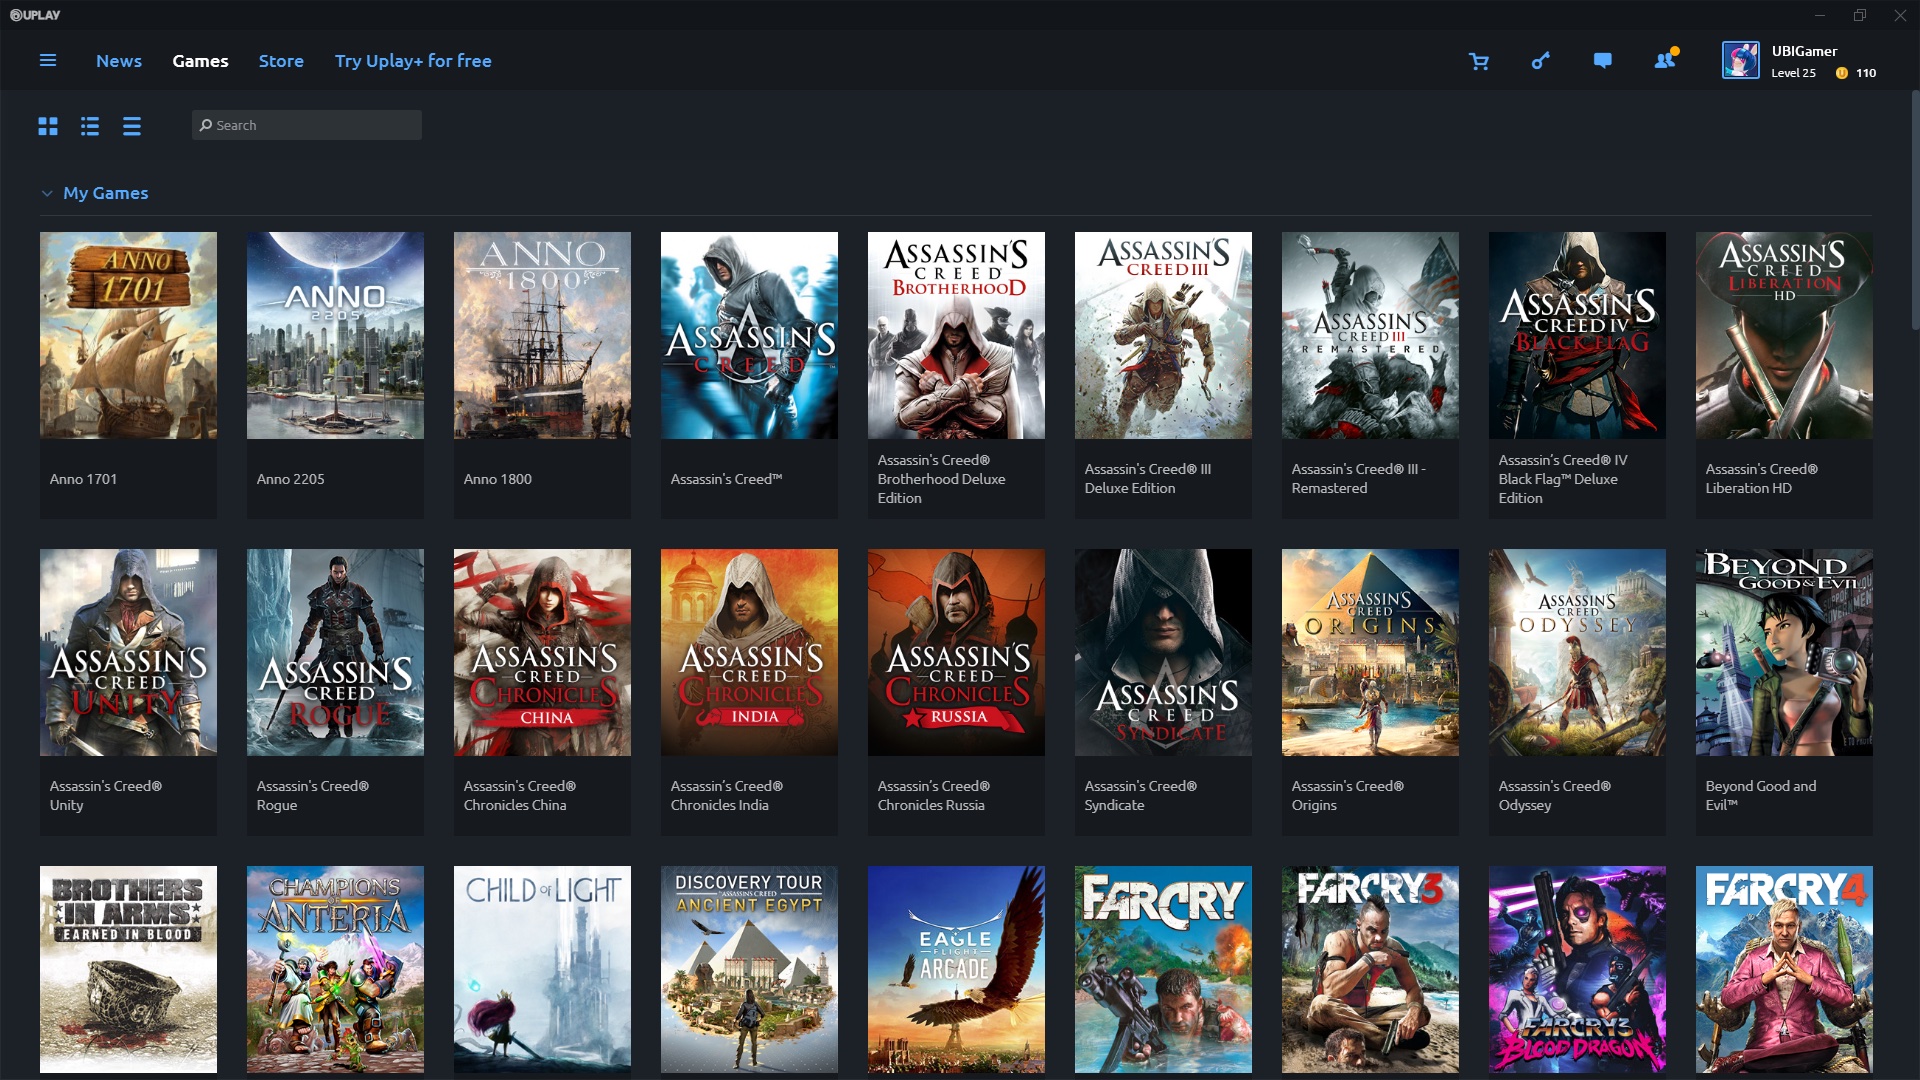Open Assassin's Creed Syndicate cover
This screenshot has height=1080, width=1920.
[1163, 652]
